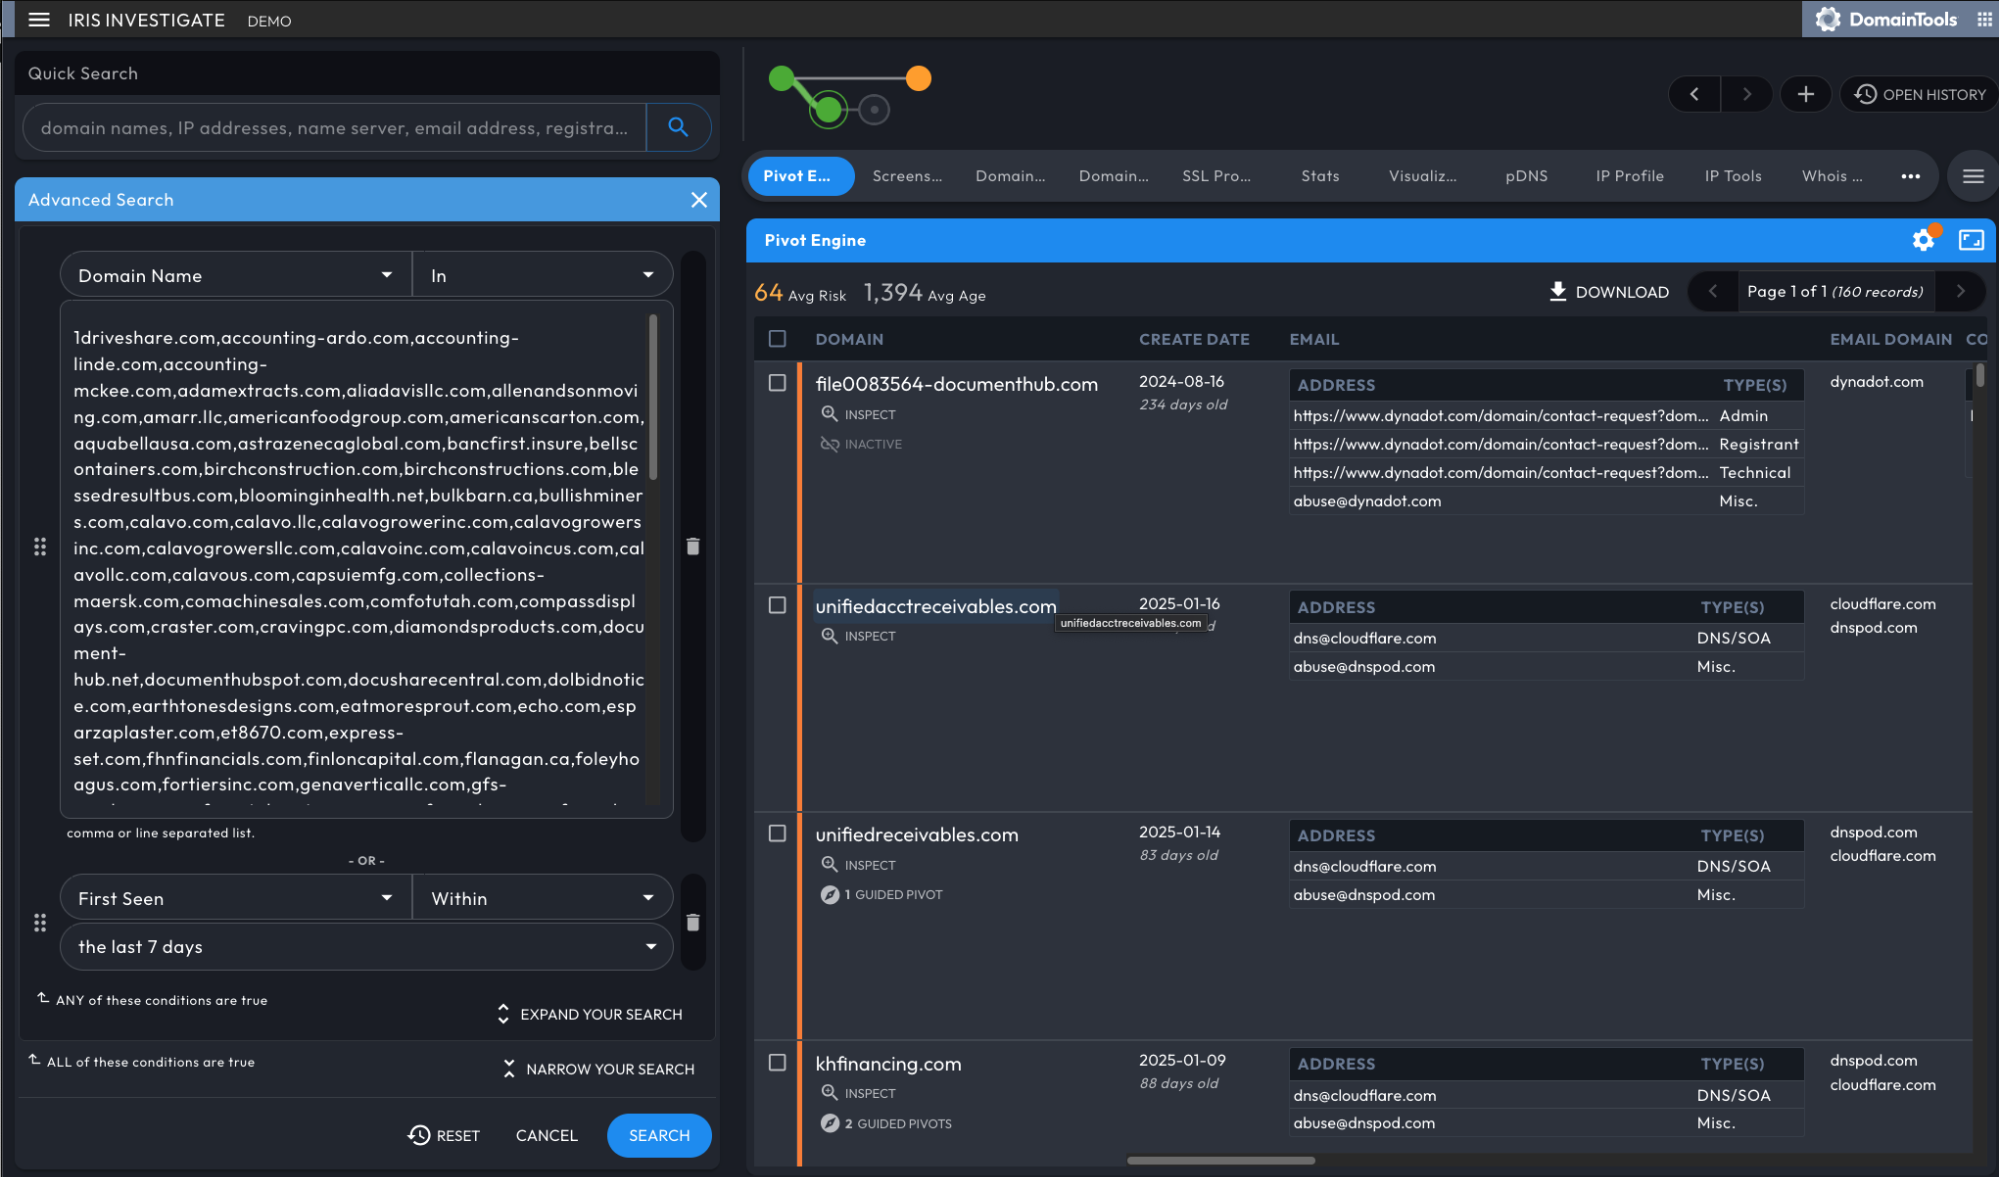This screenshot has height=1178, width=1999.
Task: Run the Quick Search magnifying glass
Action: (679, 127)
